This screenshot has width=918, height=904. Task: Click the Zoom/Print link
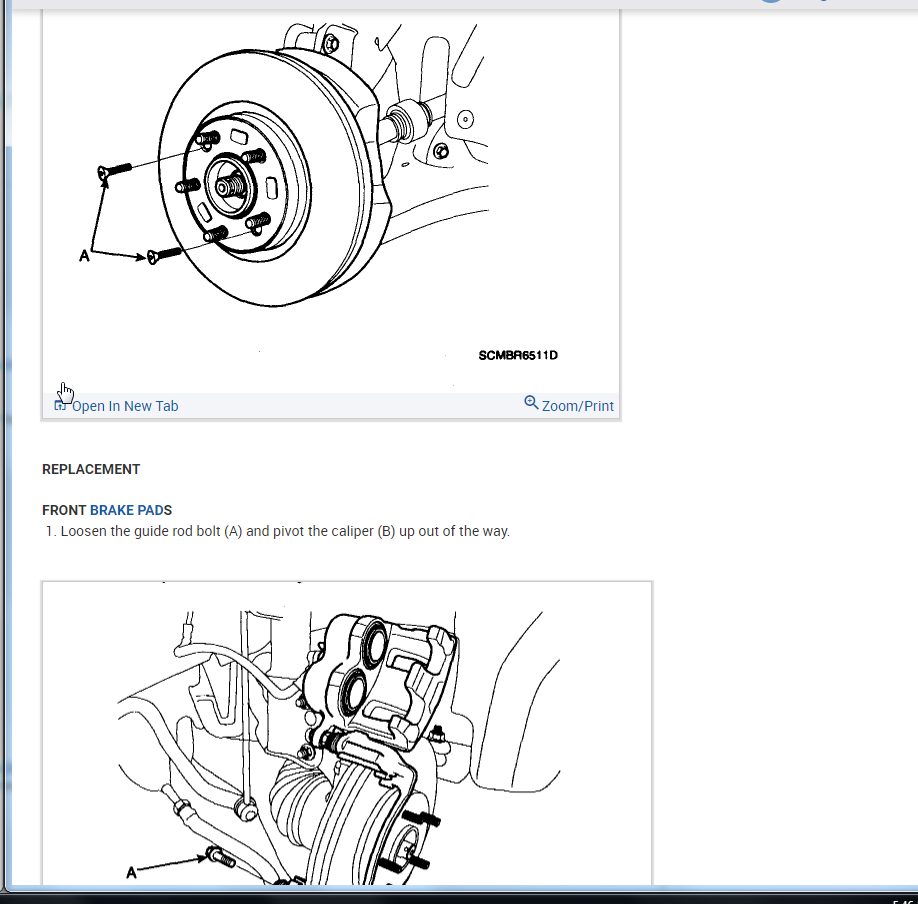[577, 406]
